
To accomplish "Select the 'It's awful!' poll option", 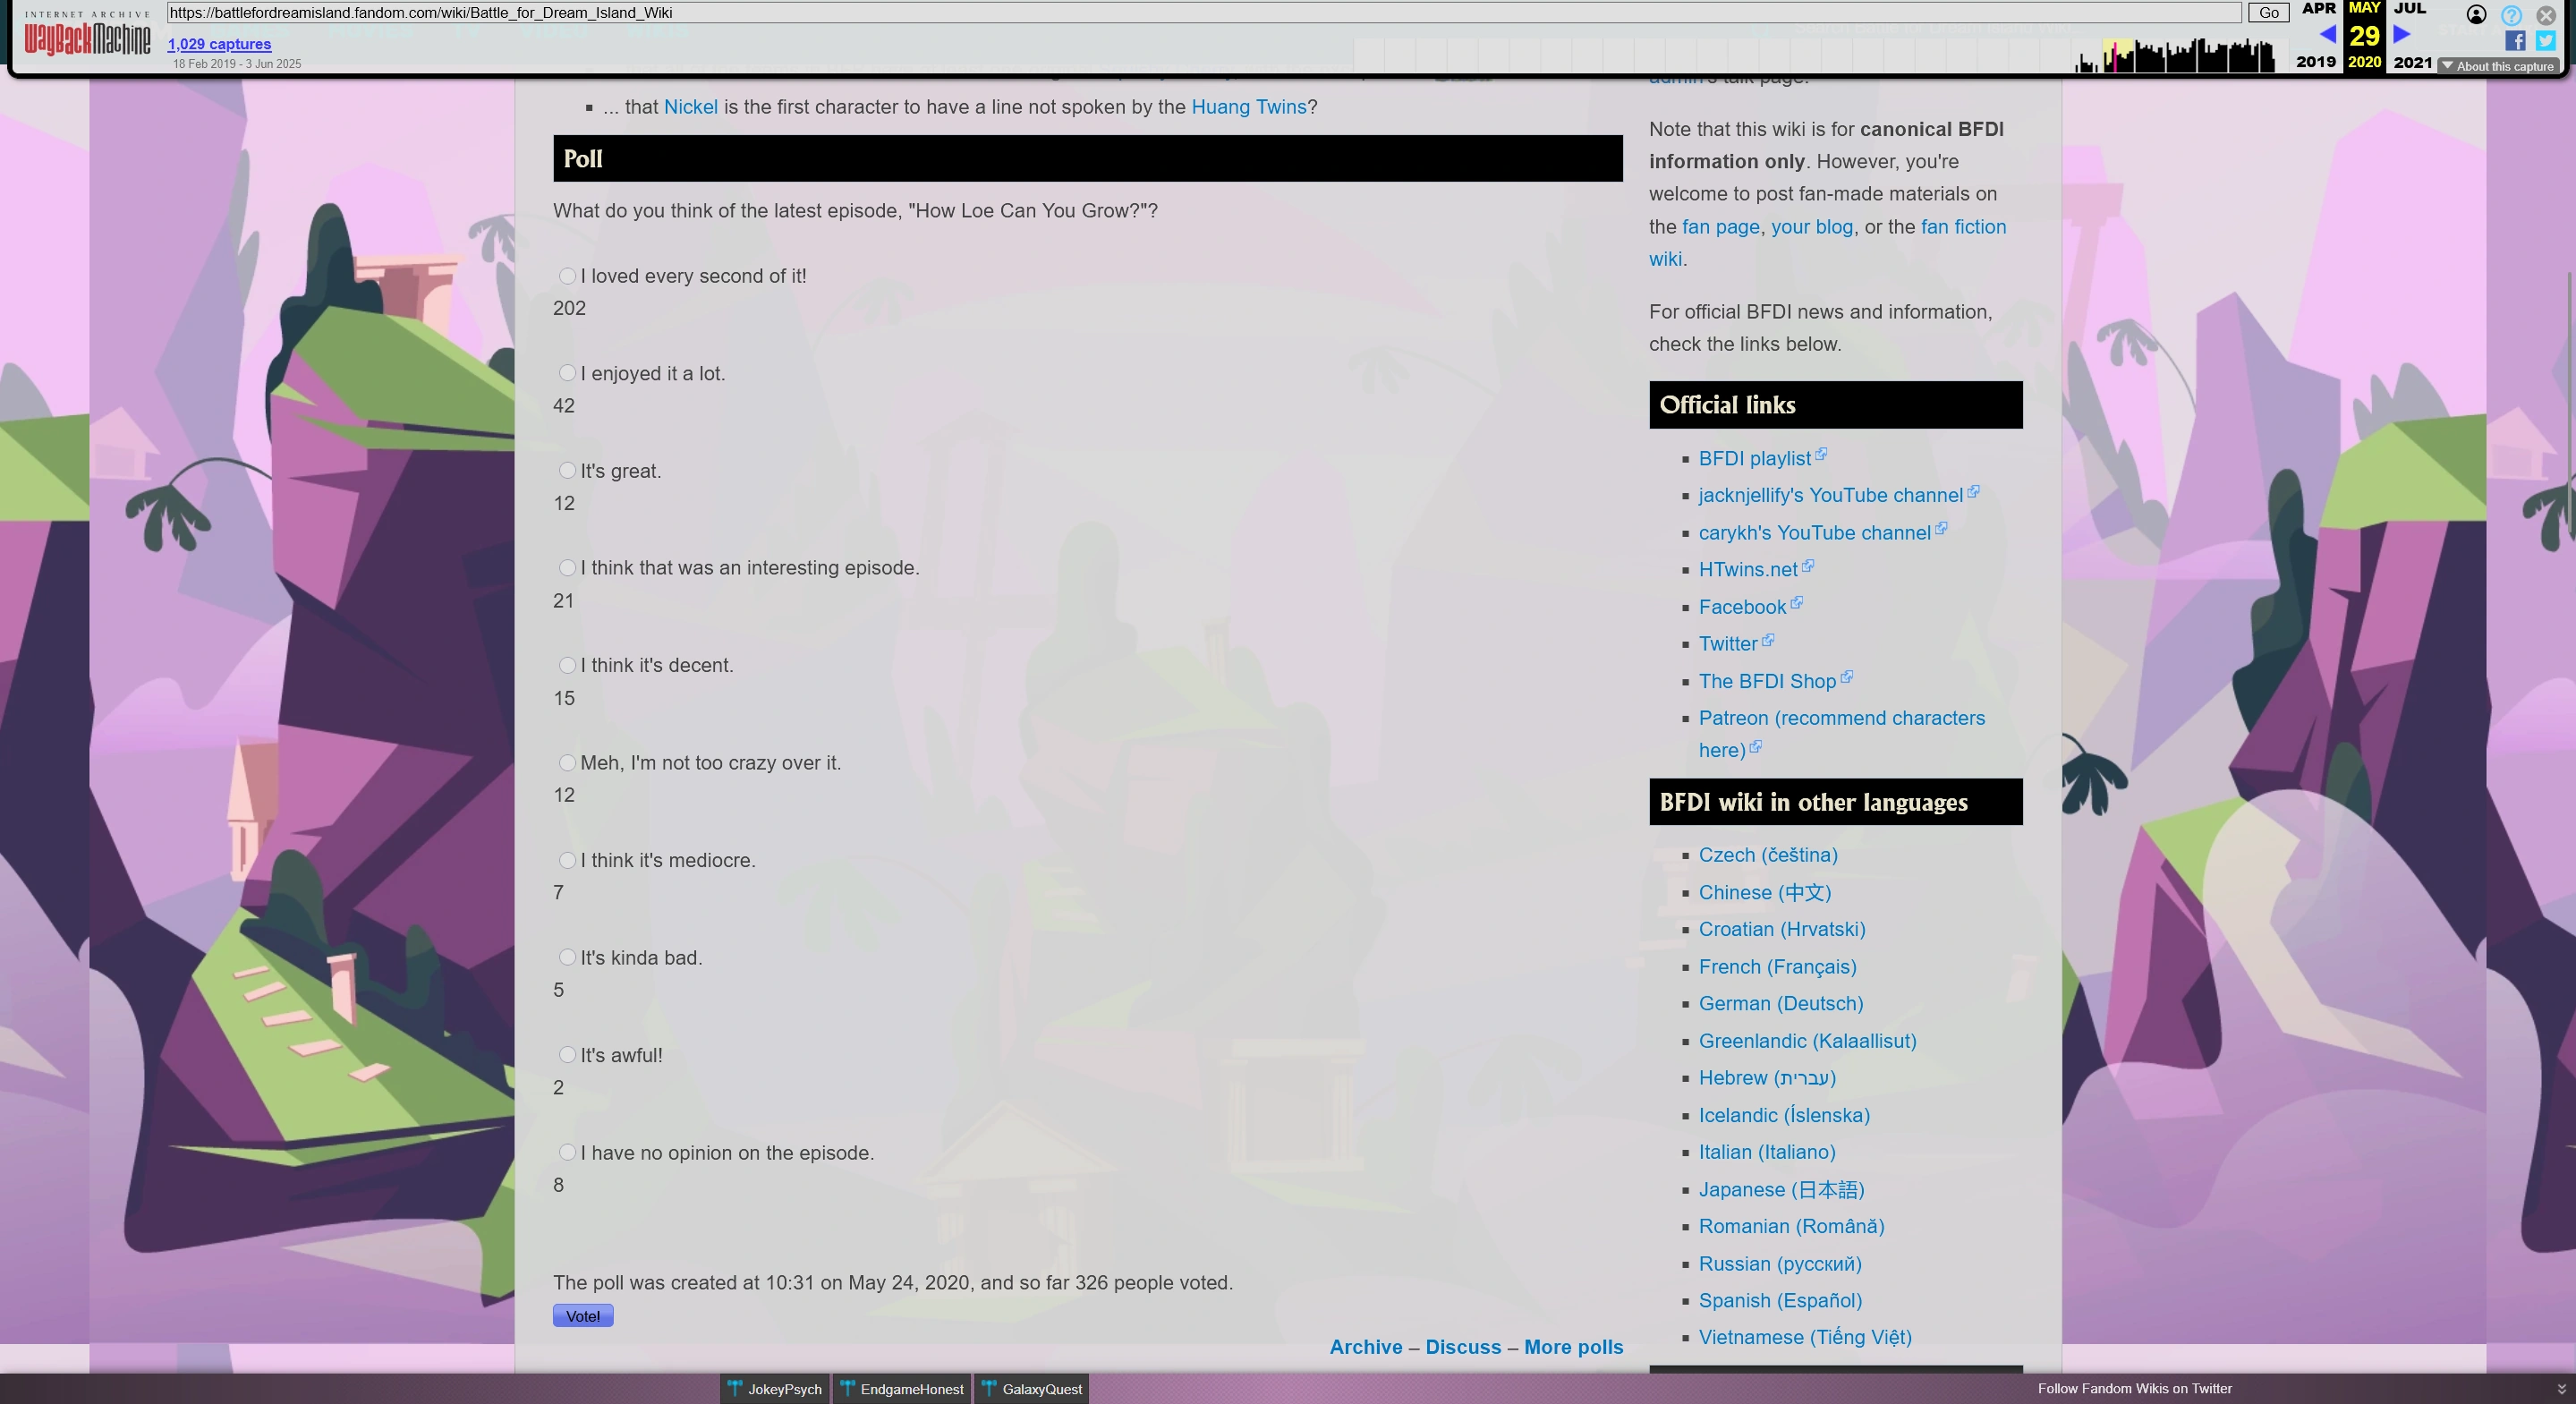I will (x=568, y=1055).
